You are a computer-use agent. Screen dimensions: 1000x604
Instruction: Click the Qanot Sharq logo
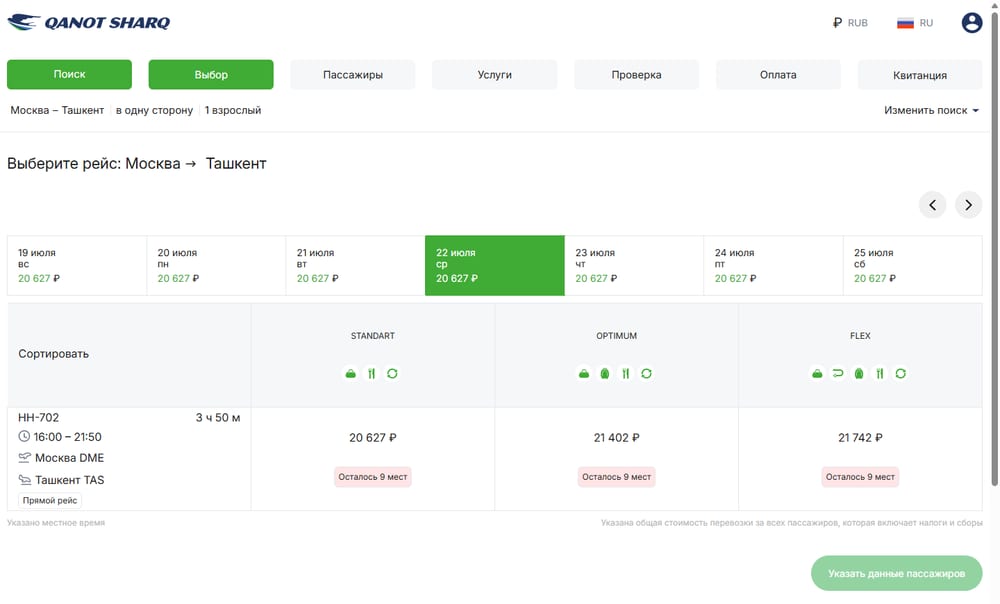click(x=89, y=22)
